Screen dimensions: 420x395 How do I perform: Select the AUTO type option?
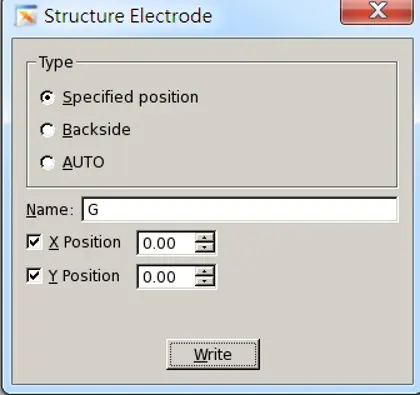(47, 162)
